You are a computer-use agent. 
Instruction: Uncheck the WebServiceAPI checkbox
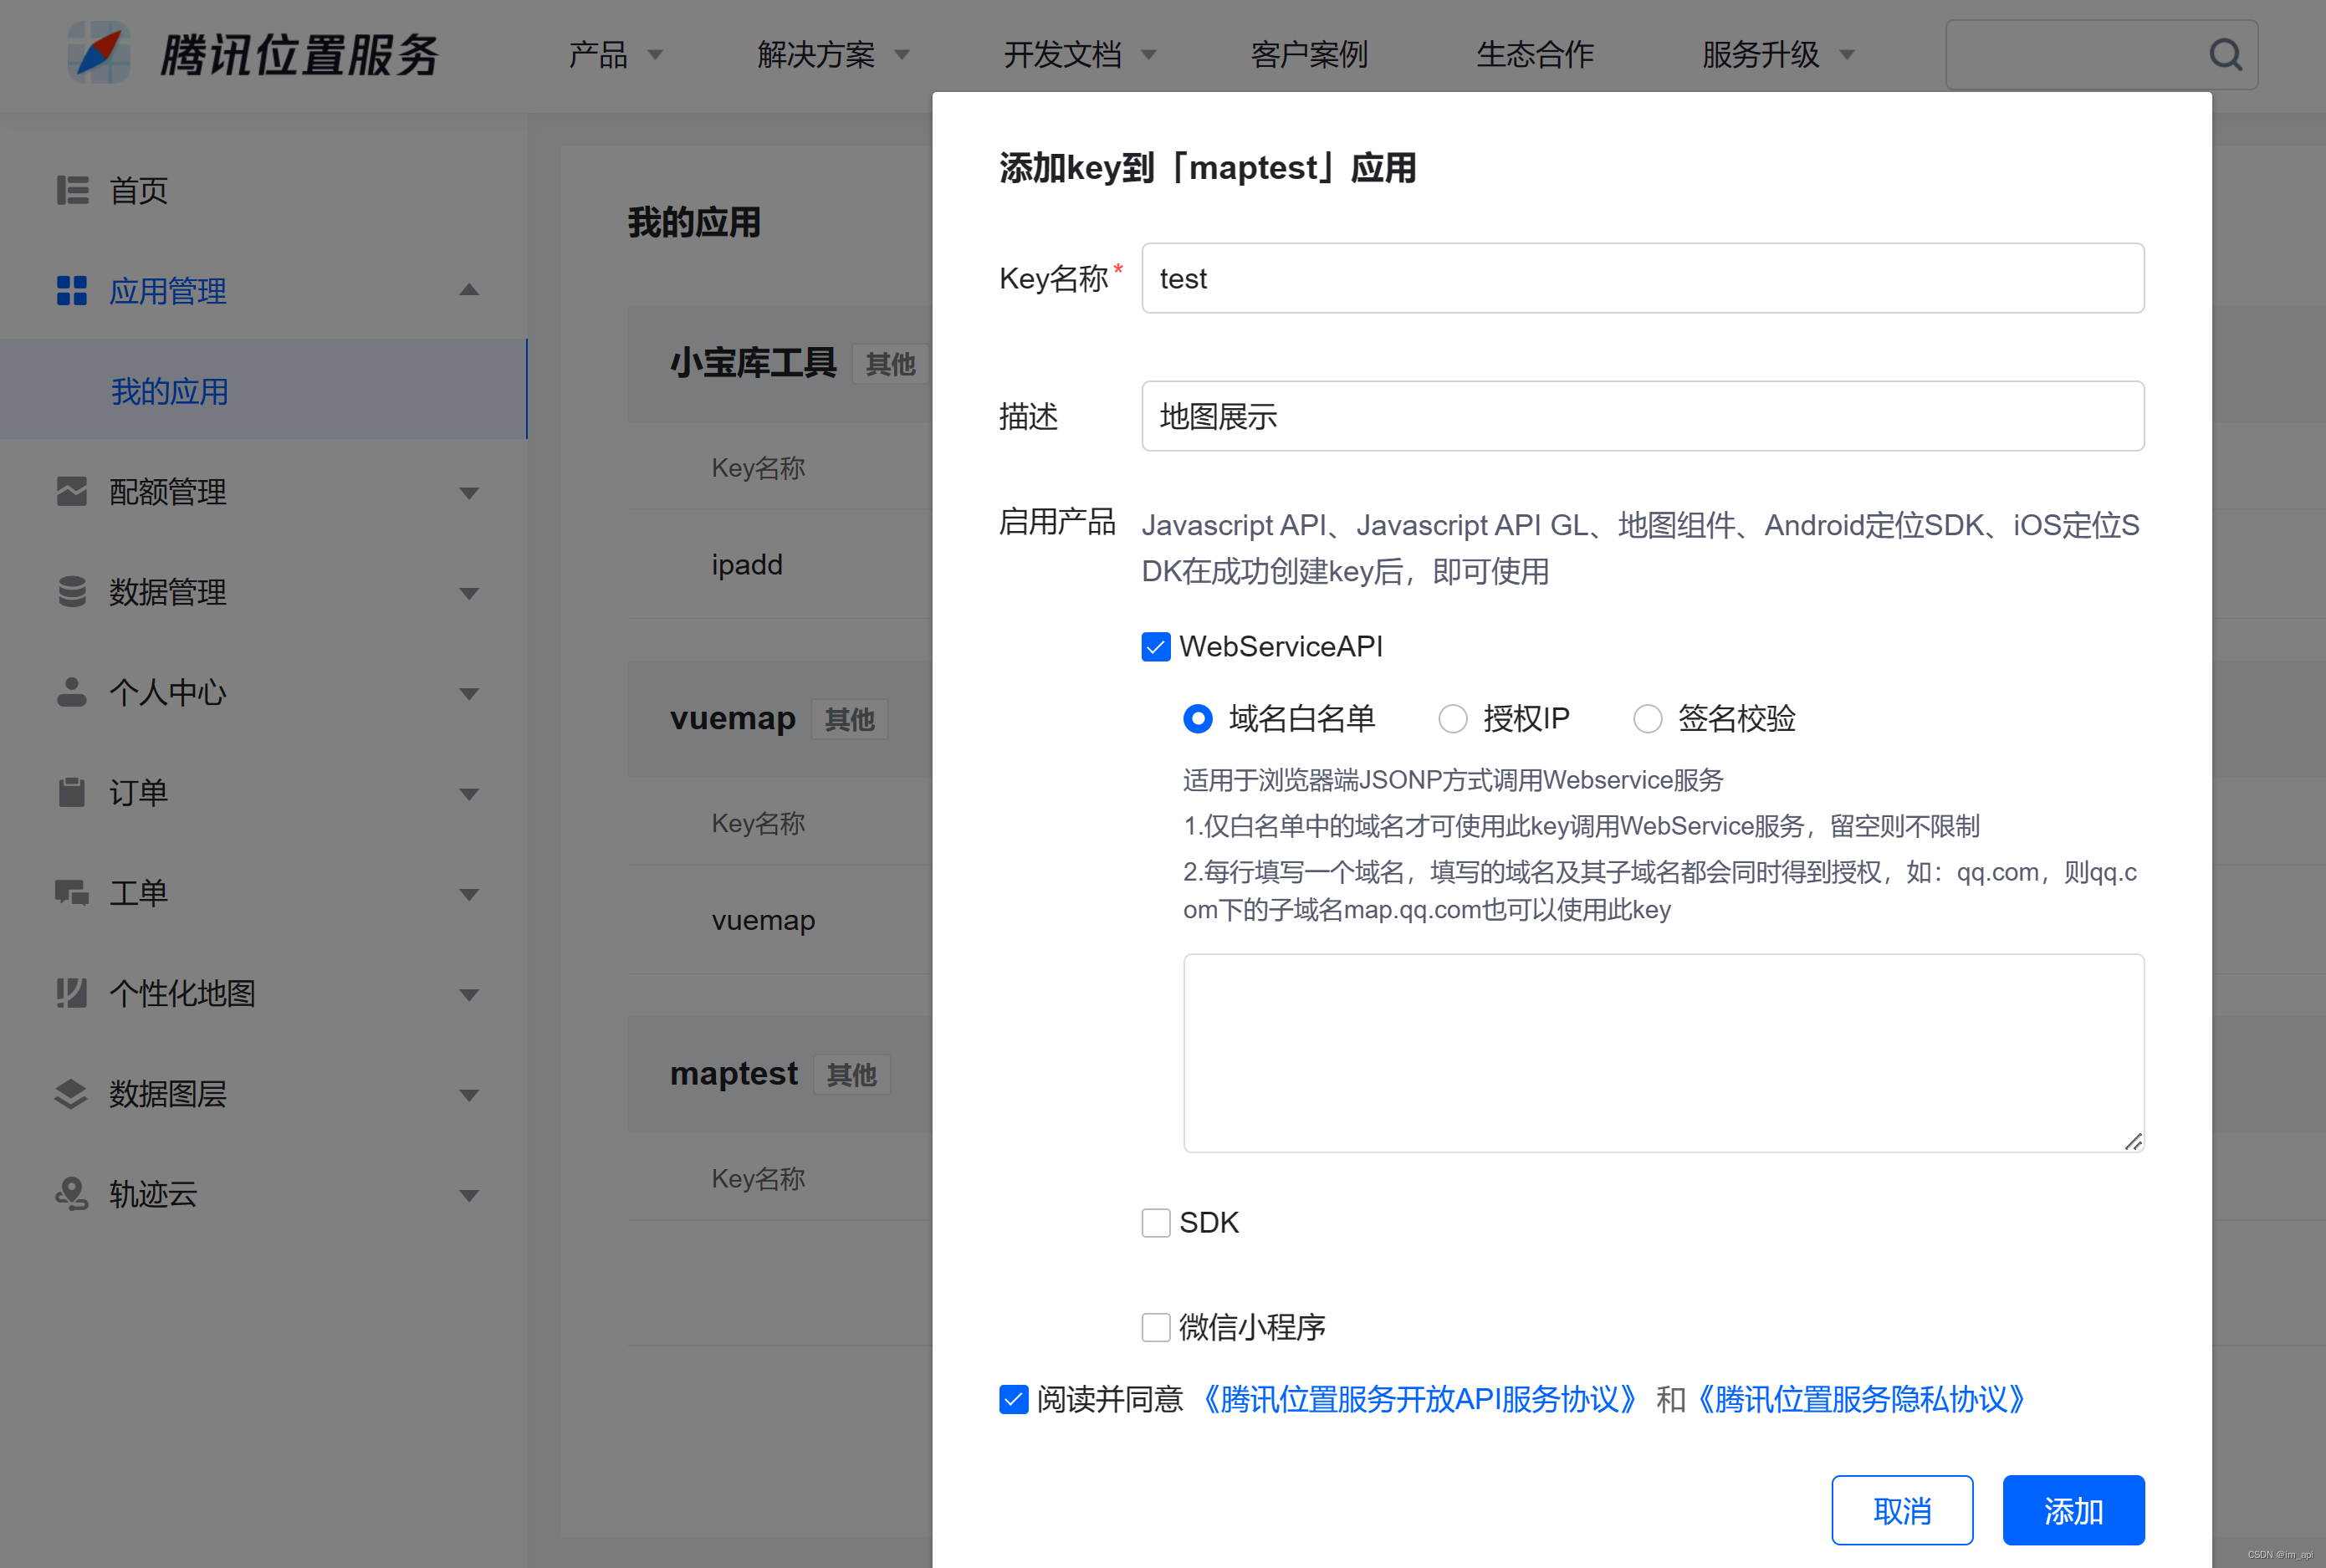click(x=1156, y=647)
